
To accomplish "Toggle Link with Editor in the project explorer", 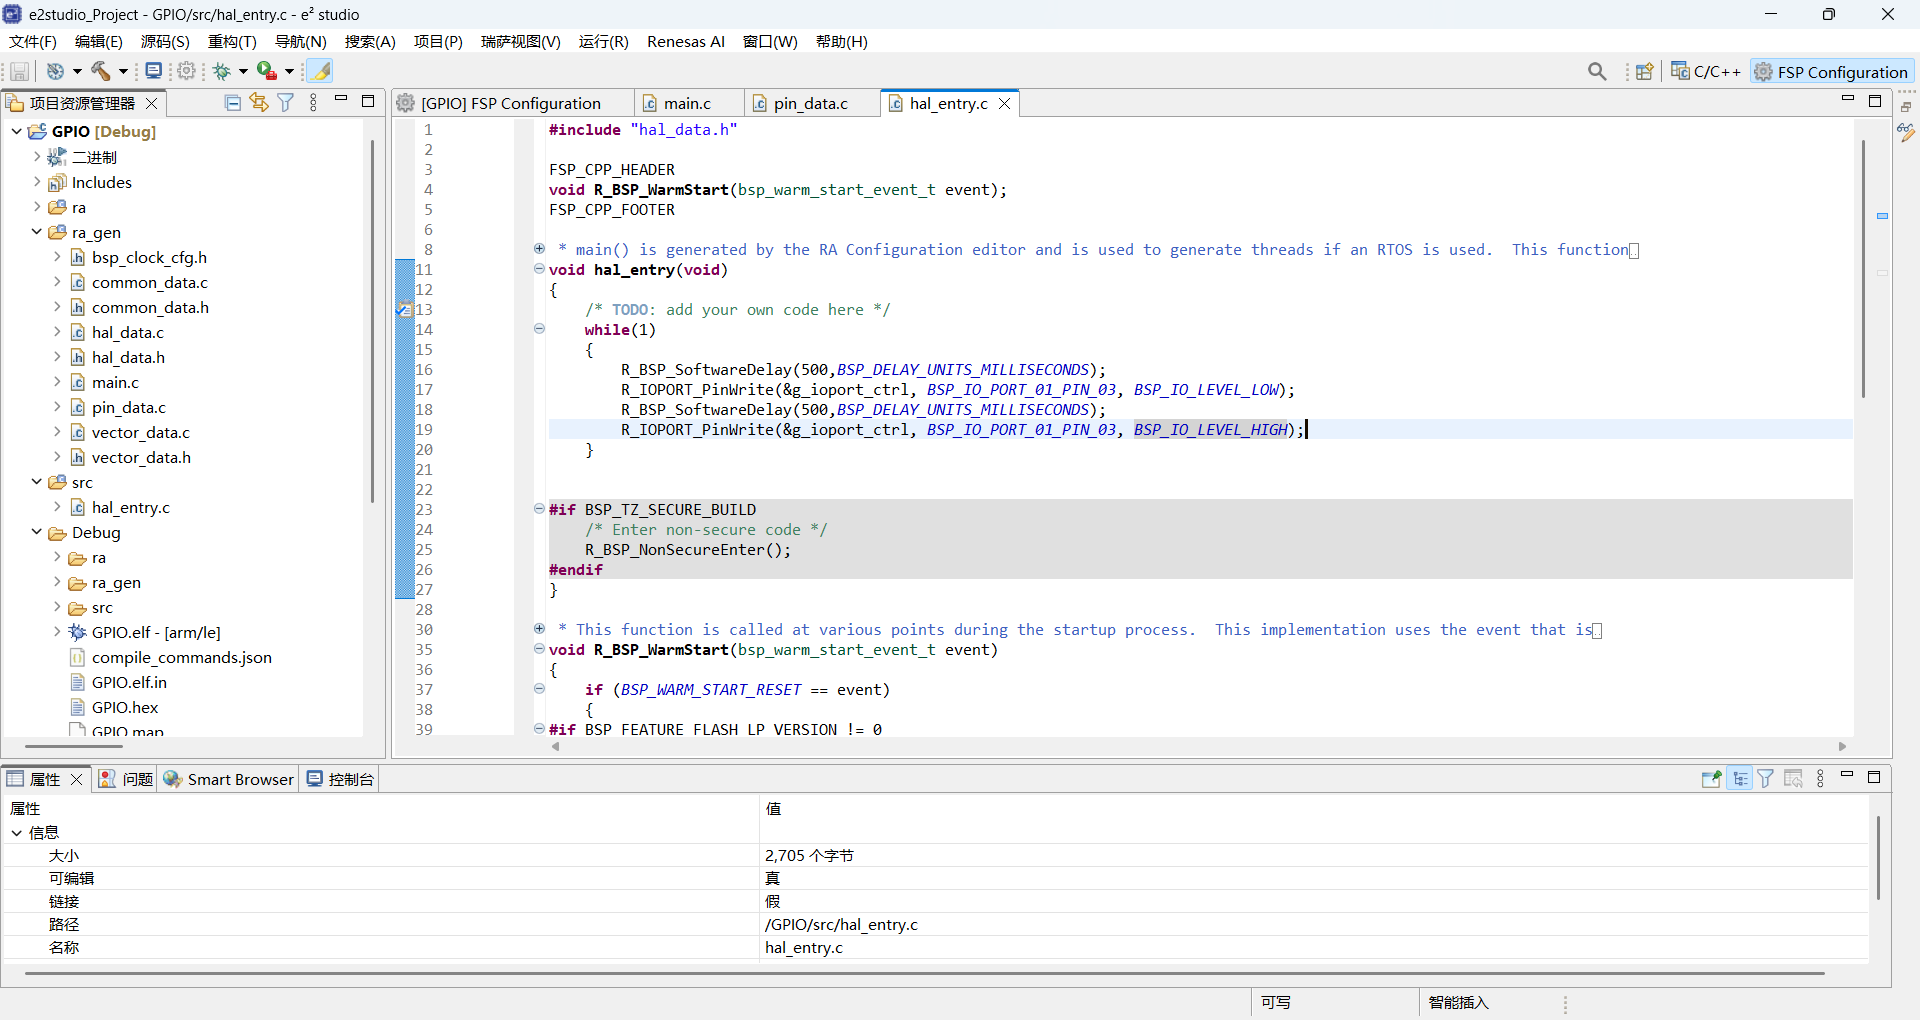I will coord(259,103).
